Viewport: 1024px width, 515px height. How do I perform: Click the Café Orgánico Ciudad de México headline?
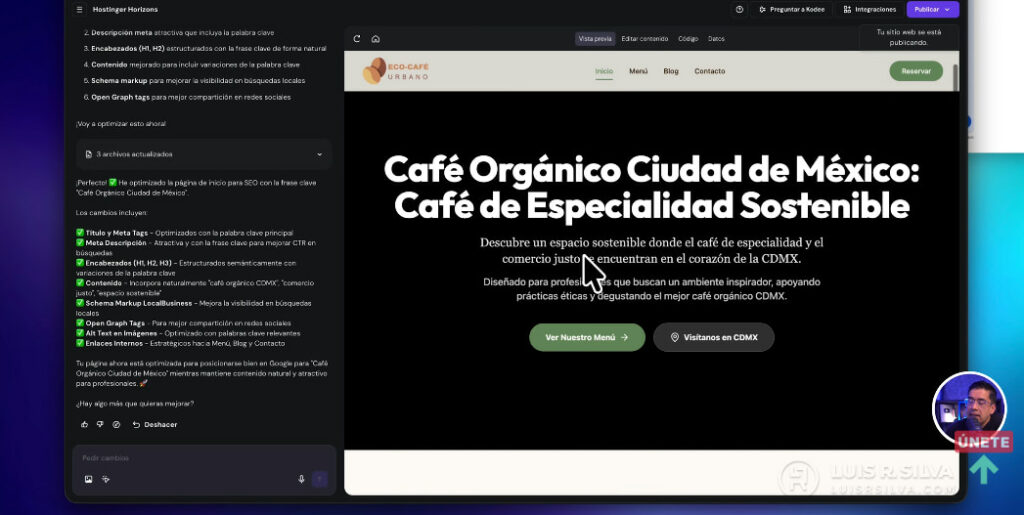click(651, 188)
